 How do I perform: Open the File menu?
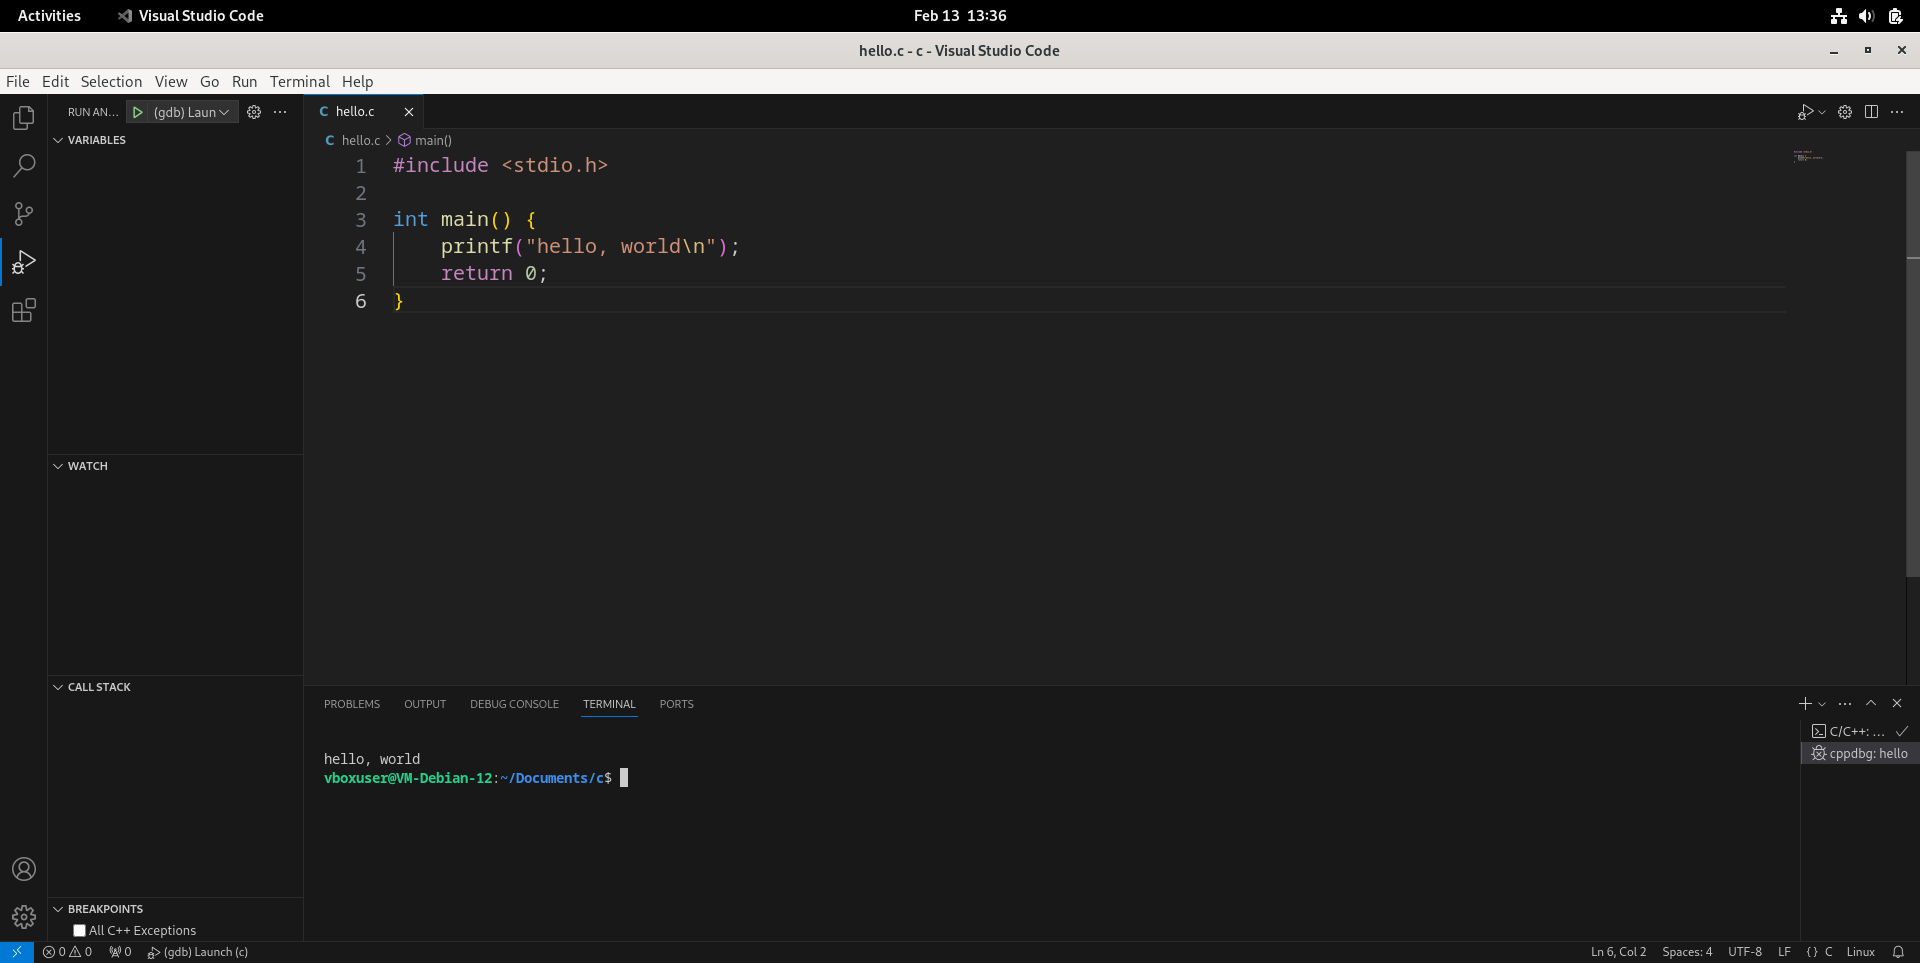click(x=18, y=82)
